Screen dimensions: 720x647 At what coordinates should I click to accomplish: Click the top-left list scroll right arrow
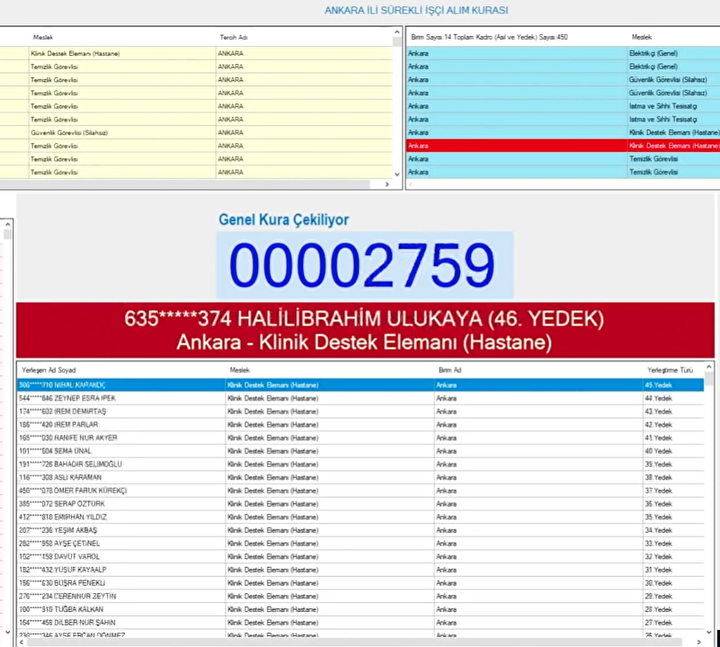[387, 184]
